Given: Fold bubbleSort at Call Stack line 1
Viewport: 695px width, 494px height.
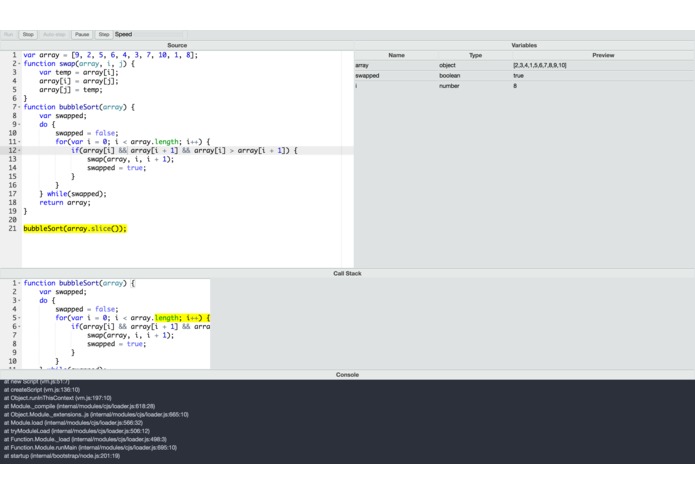Looking at the screenshot, I should 20,283.
